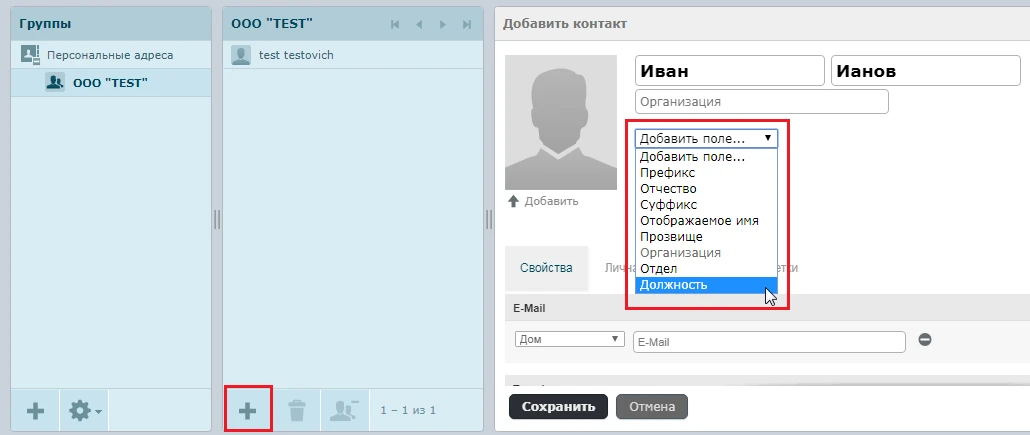Click the Отмена button
This screenshot has height=435, width=1030.
tap(651, 406)
